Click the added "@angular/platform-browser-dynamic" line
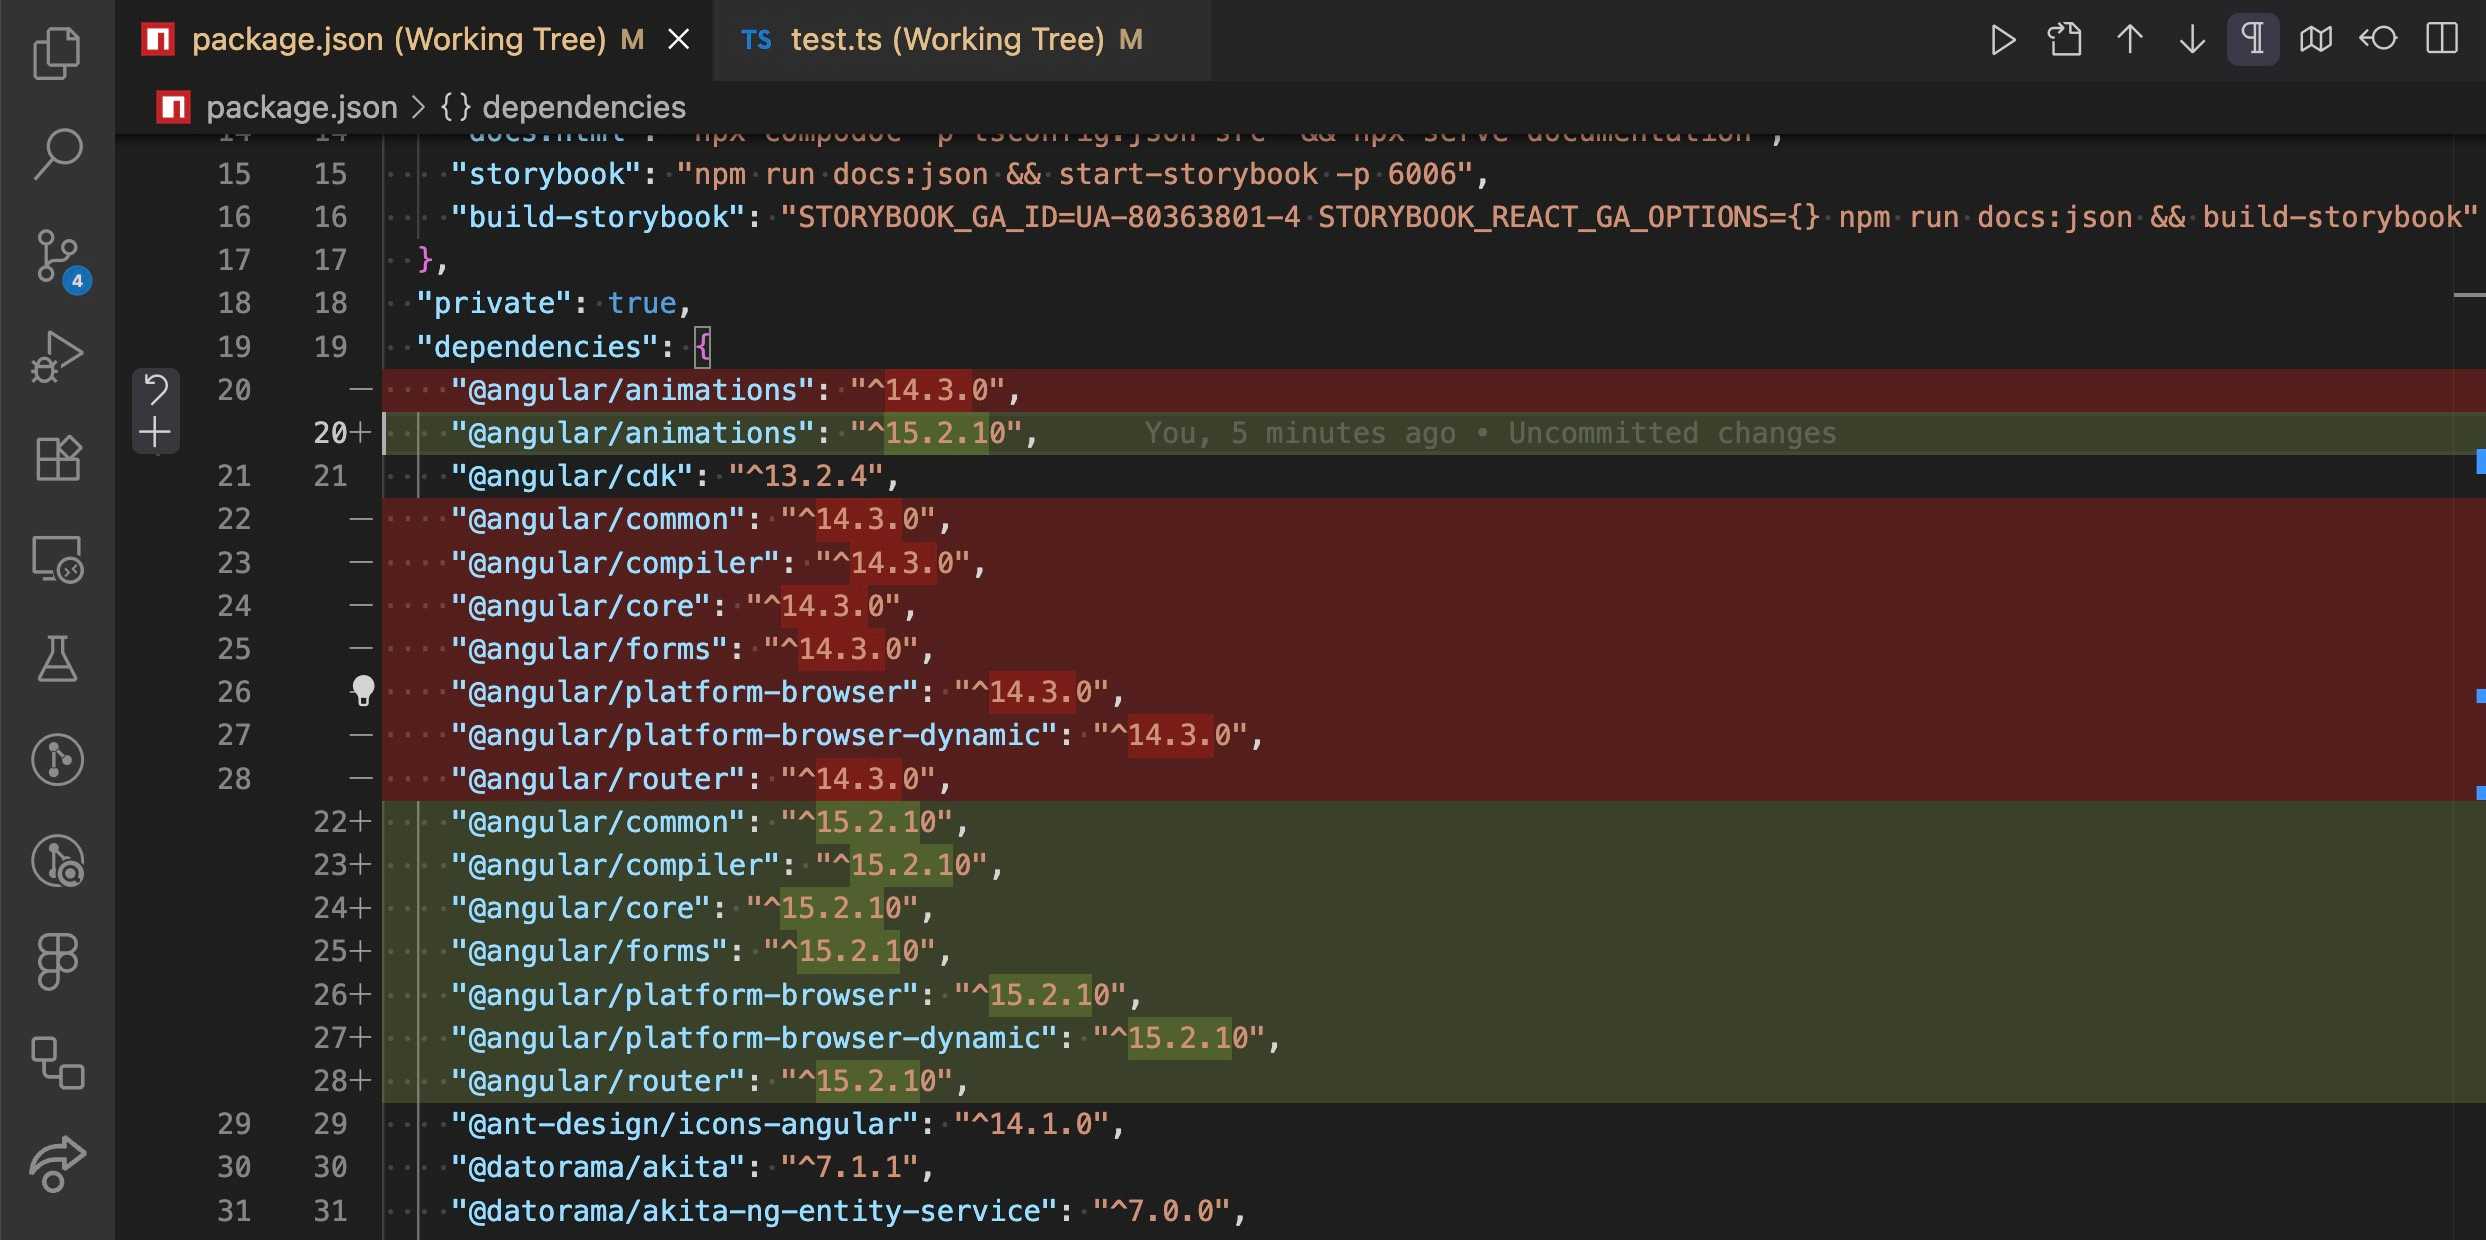The width and height of the screenshot is (2486, 1240). (x=1433, y=1038)
